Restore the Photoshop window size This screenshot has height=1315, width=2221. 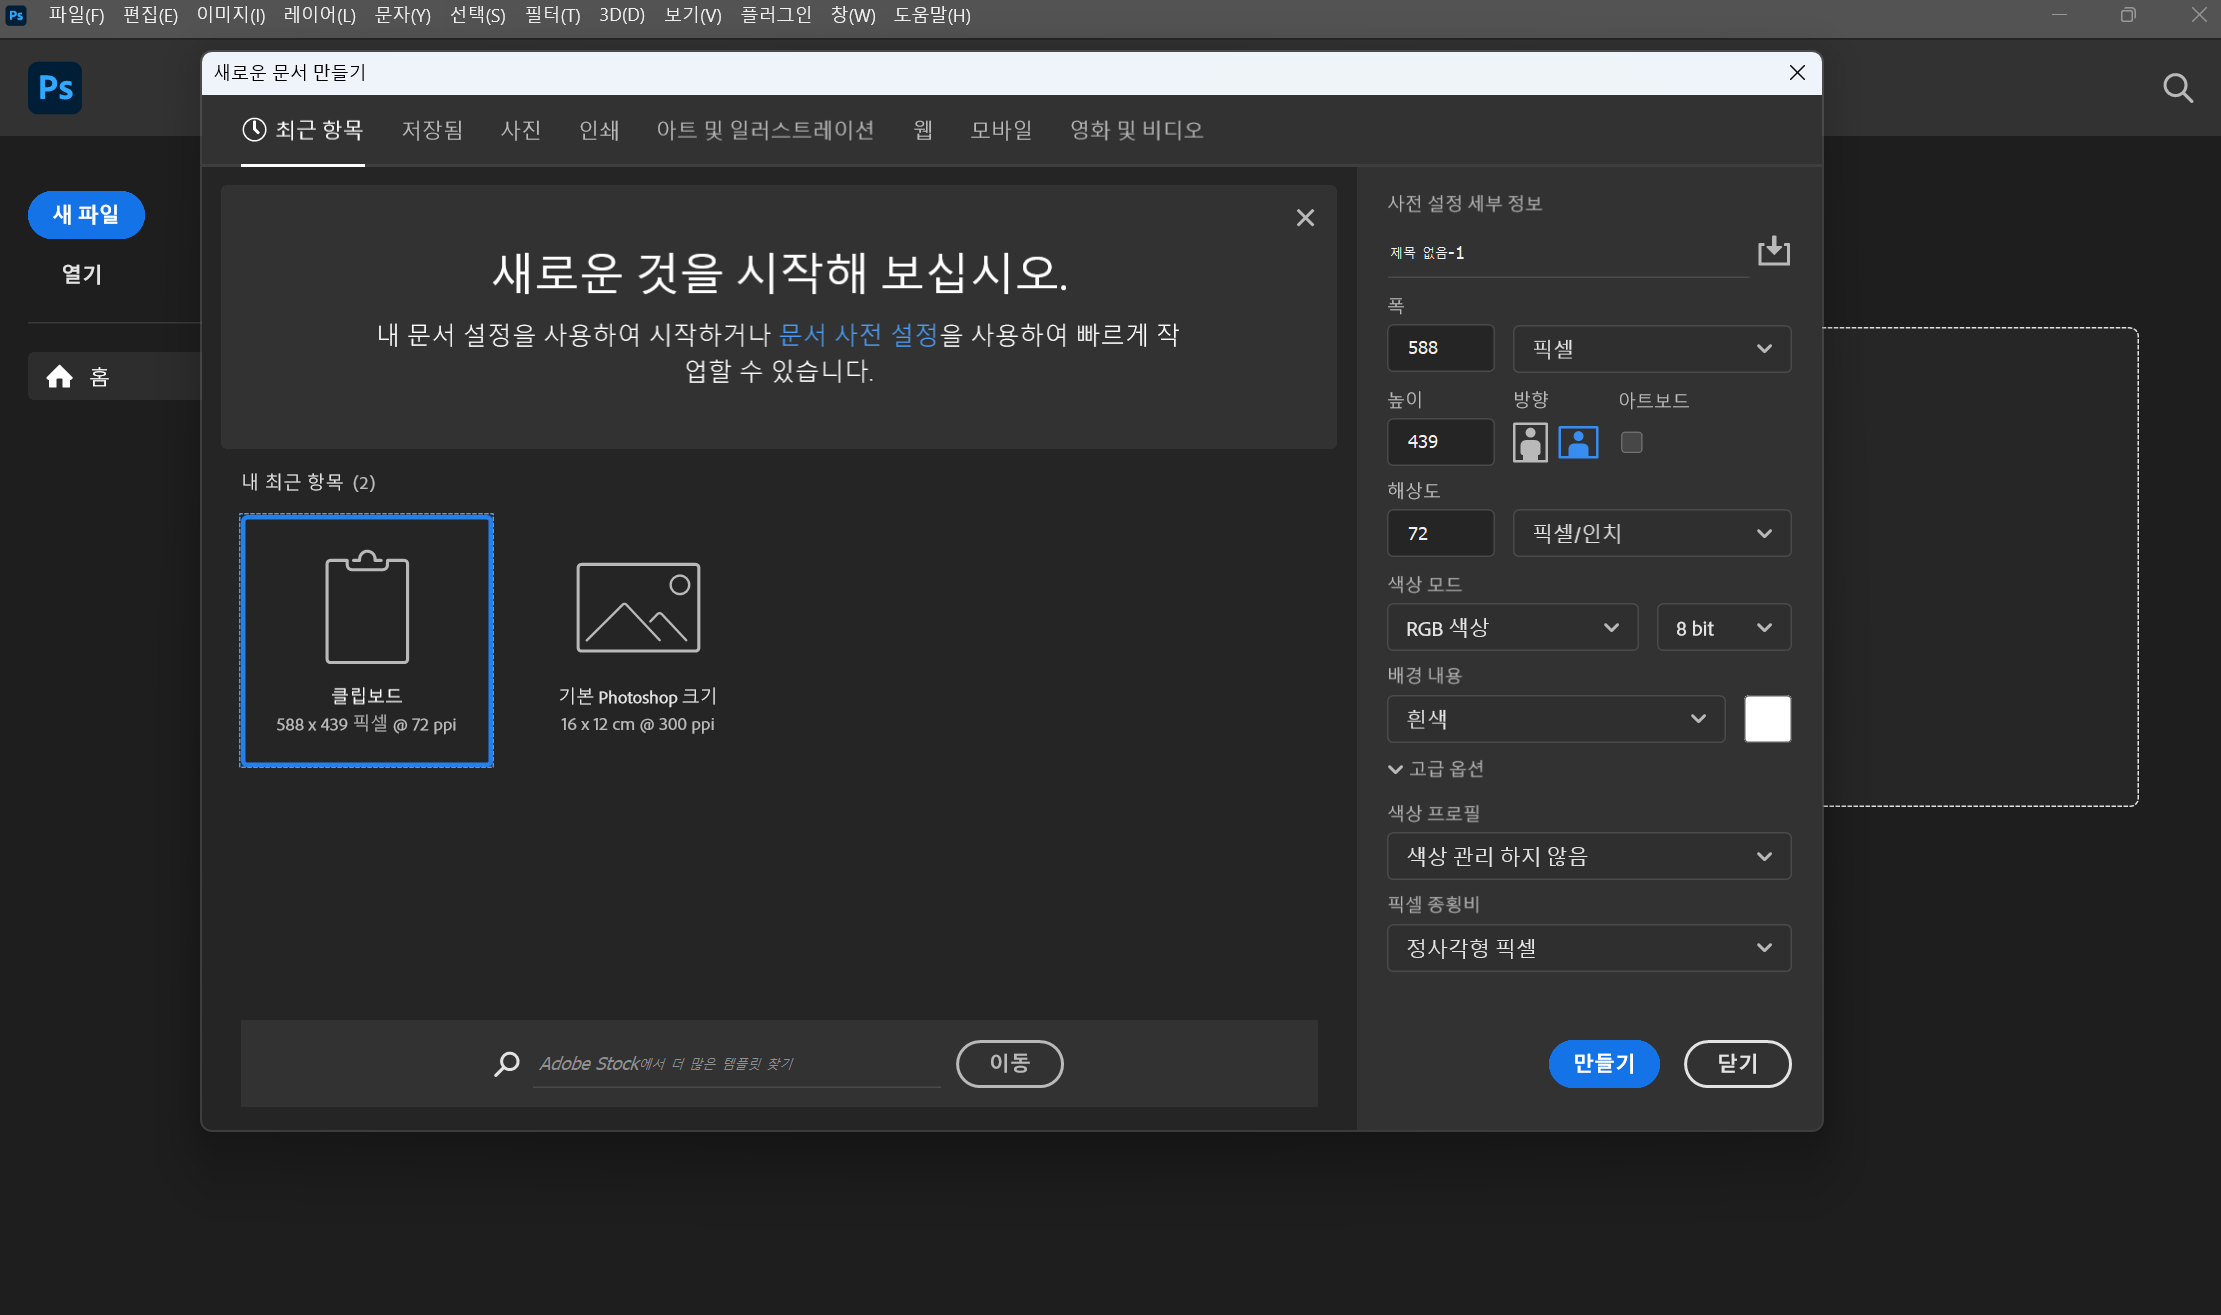tap(2128, 15)
